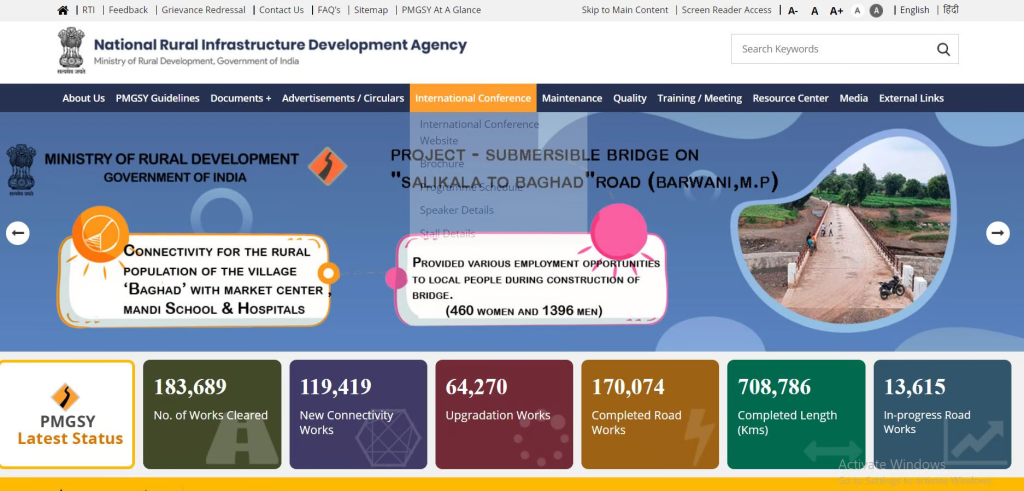Screen dimensions: 1024x491
Task: Show previous banner slide with left arrow
Action: point(18,233)
